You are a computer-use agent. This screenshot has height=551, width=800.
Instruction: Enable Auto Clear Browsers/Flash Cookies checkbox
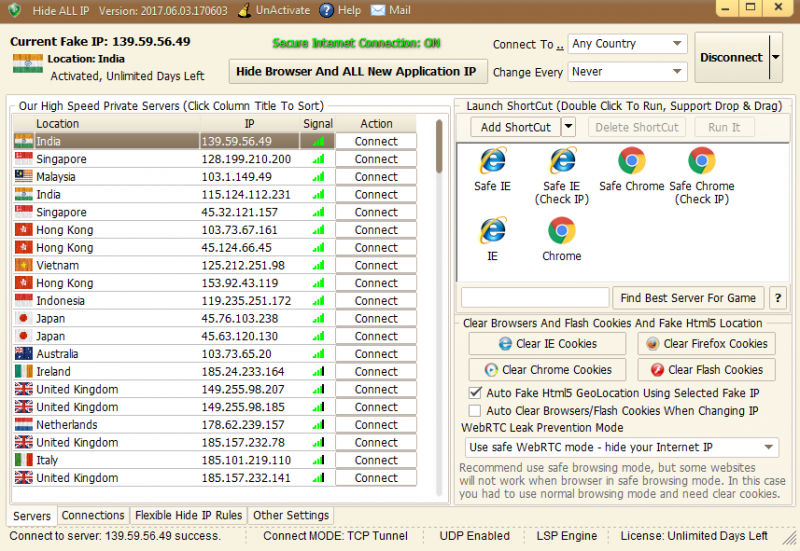coord(475,411)
